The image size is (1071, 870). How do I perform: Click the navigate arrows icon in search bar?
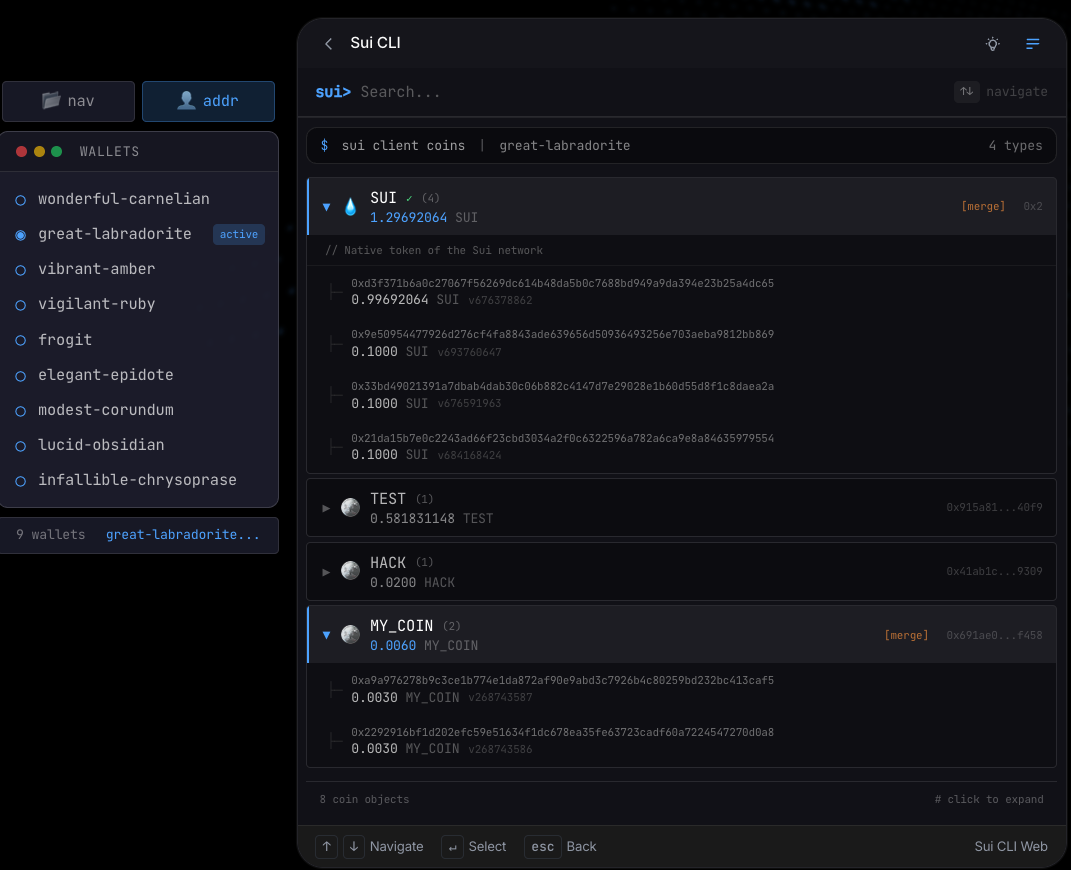pyautogui.click(x=966, y=91)
